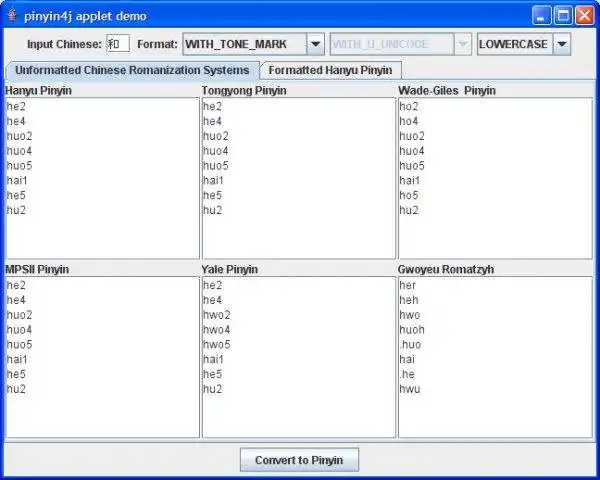
Task: Click the Wade-Giles Pinyin heading label
Action: [x=447, y=91]
